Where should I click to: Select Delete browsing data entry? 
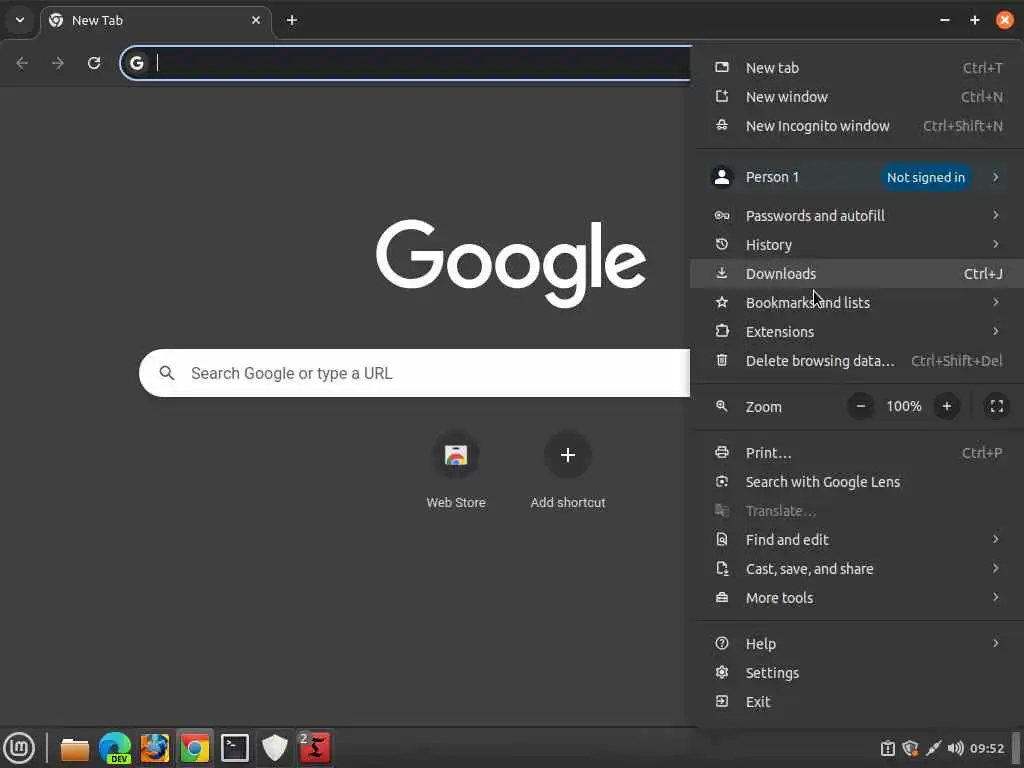(x=857, y=360)
